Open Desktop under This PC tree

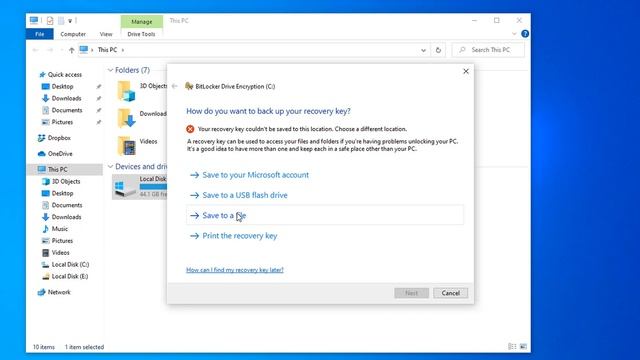click(x=62, y=193)
